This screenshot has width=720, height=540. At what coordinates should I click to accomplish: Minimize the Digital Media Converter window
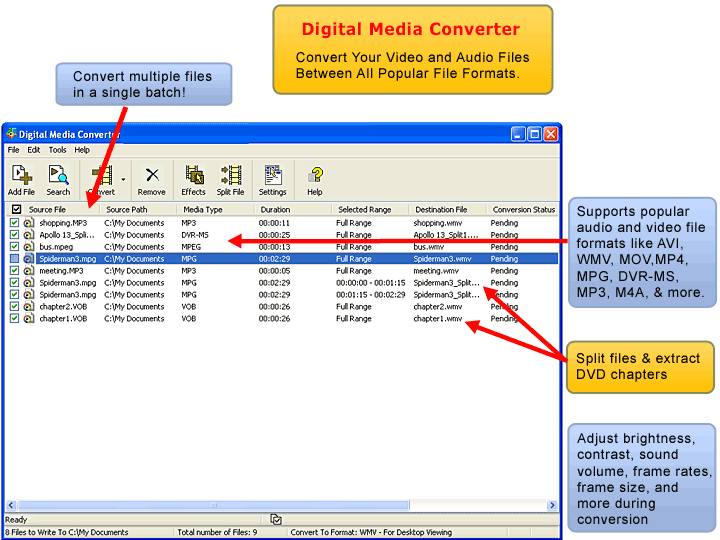click(518, 134)
